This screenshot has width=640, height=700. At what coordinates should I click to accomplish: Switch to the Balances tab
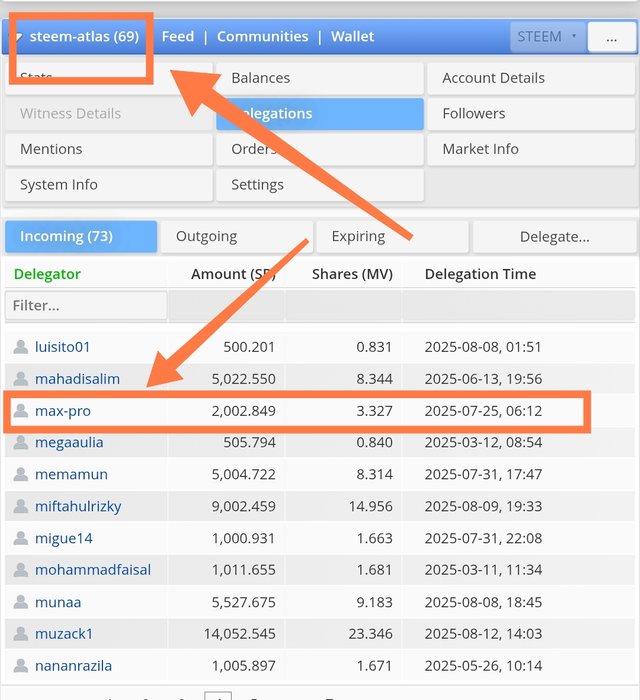(320, 78)
